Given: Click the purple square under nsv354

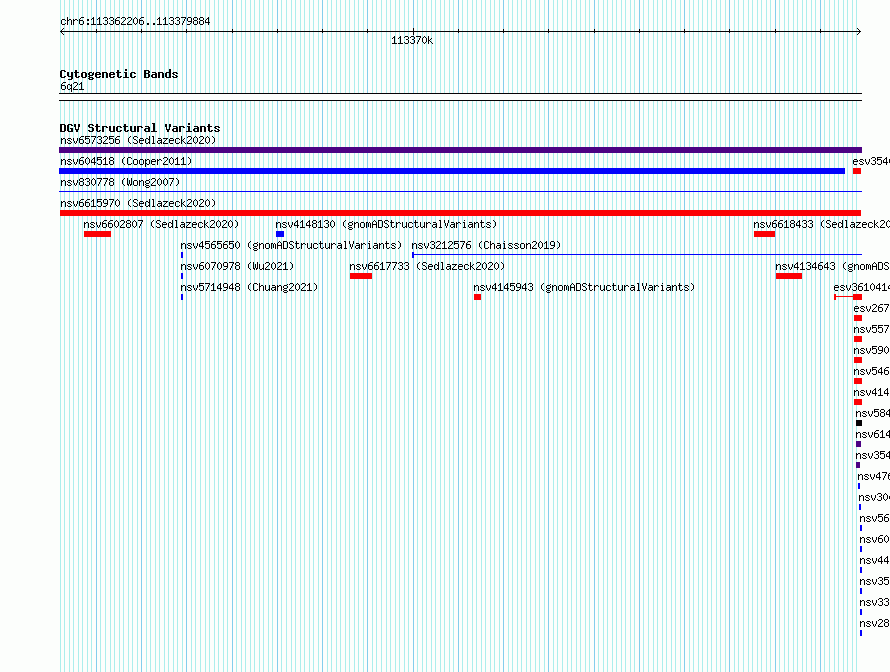Looking at the screenshot, I should [x=858, y=465].
